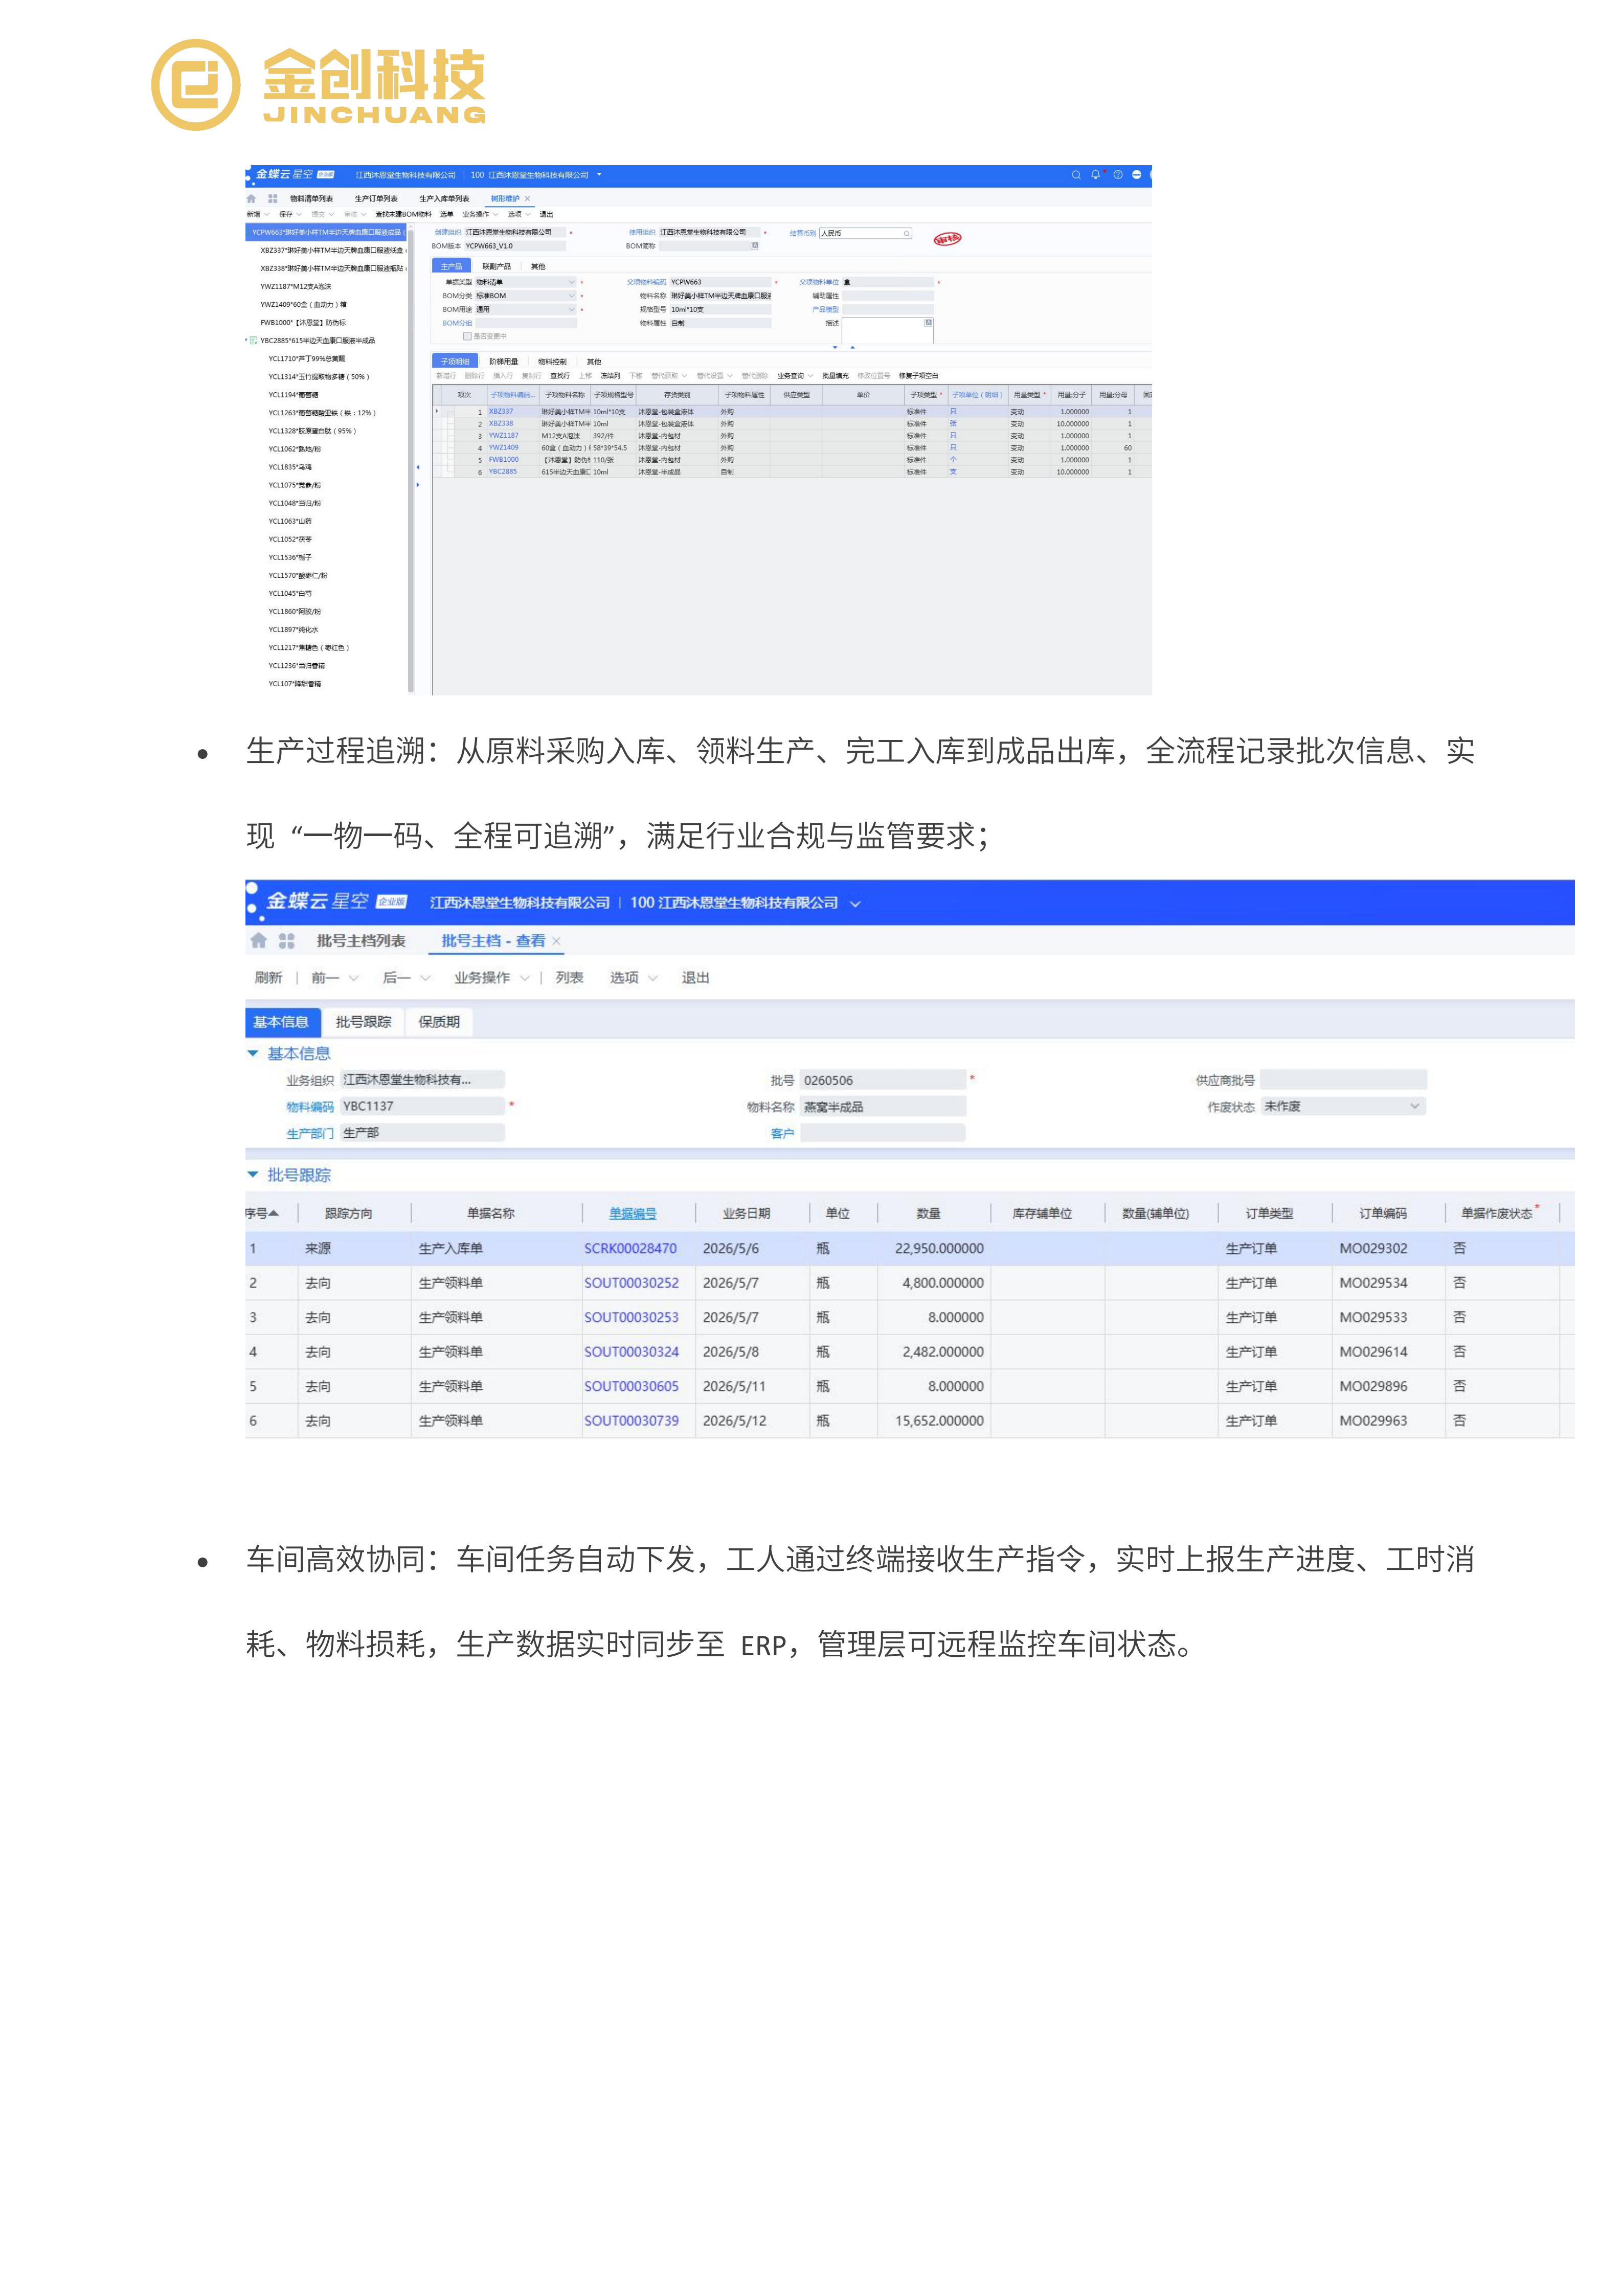This screenshot has height=2296, width=1623.
Task: Collapse the 基本信息 section triangle
Action: click(253, 1054)
